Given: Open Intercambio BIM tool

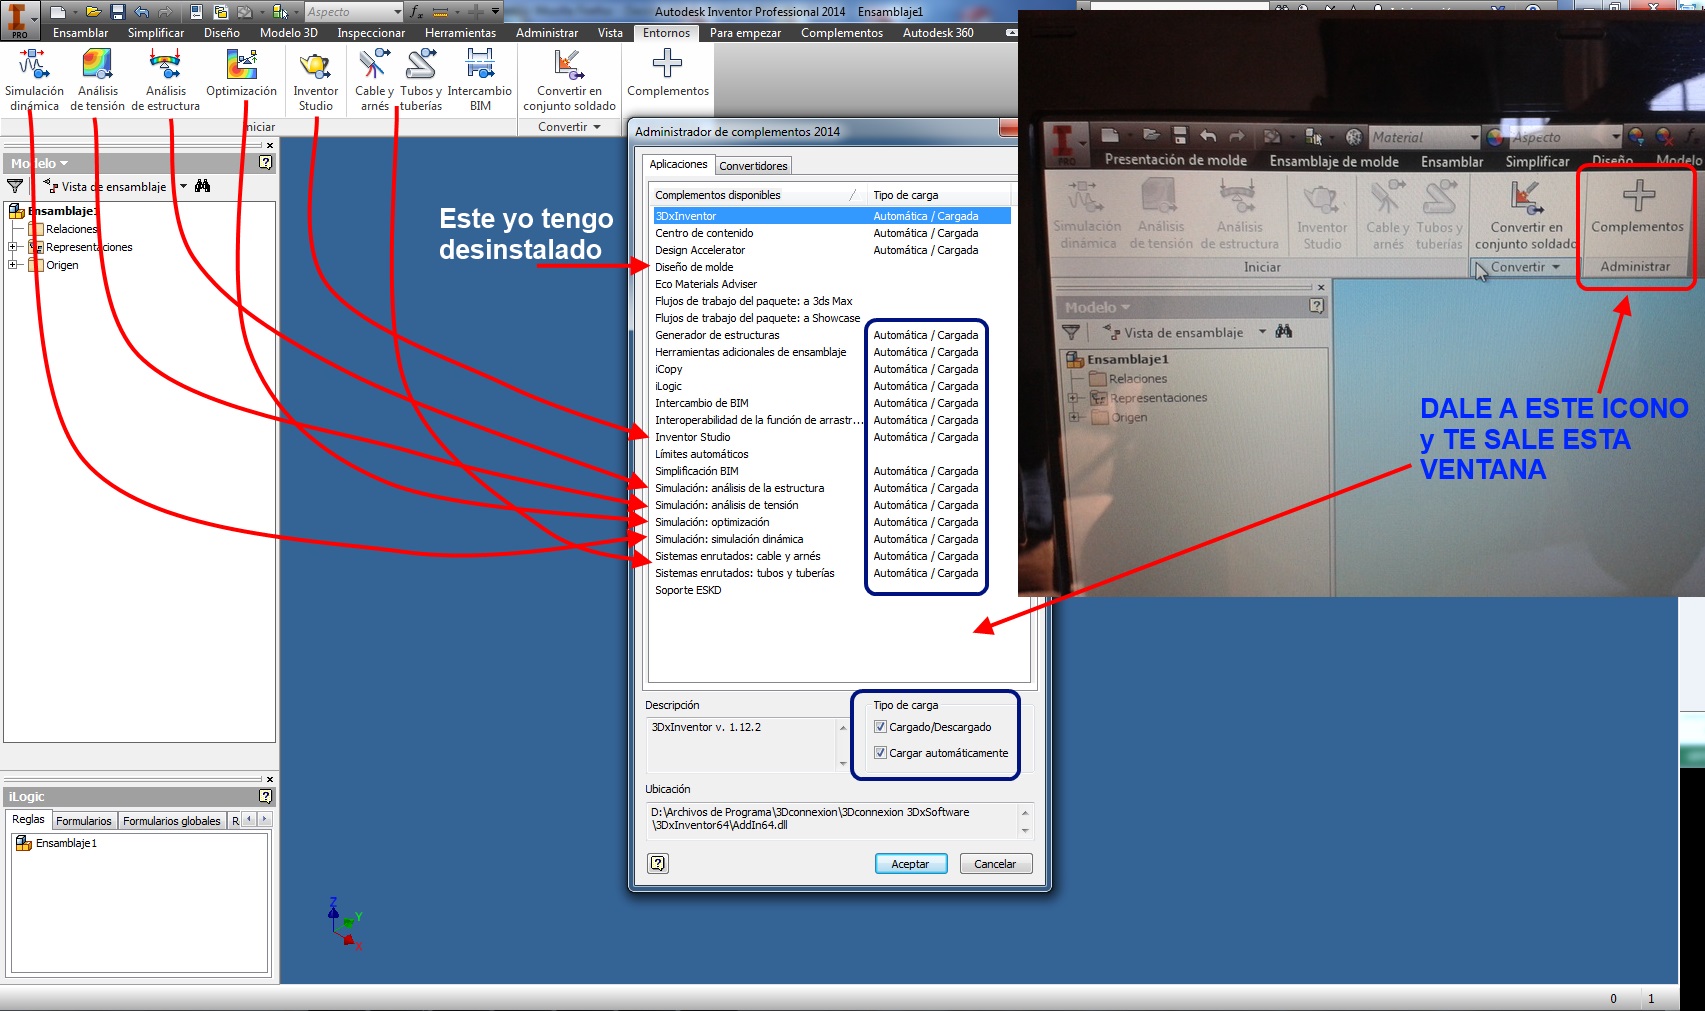Looking at the screenshot, I should 479,80.
